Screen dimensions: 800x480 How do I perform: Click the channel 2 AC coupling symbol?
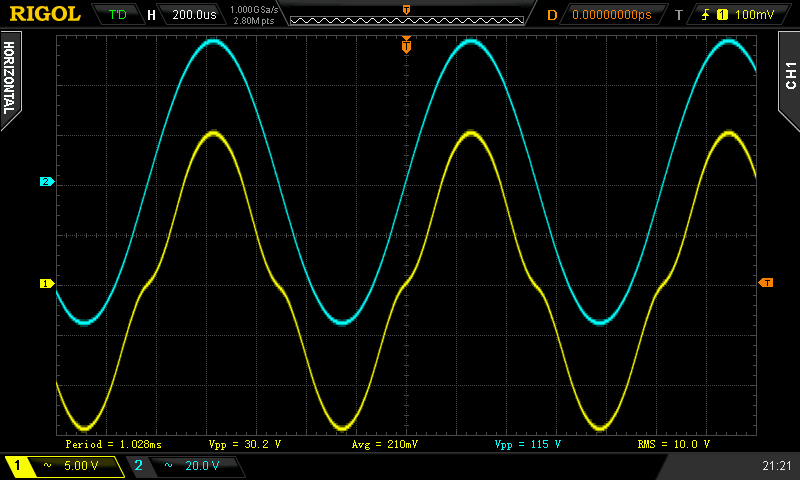click(168, 465)
